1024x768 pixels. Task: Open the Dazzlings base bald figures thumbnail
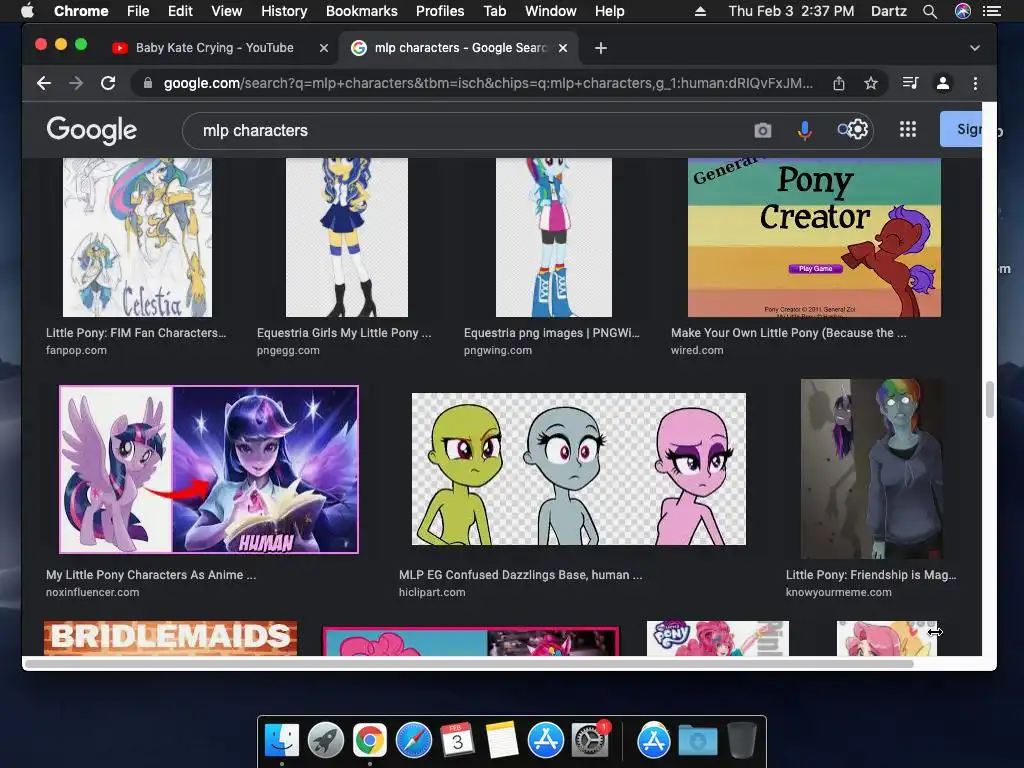[579, 469]
